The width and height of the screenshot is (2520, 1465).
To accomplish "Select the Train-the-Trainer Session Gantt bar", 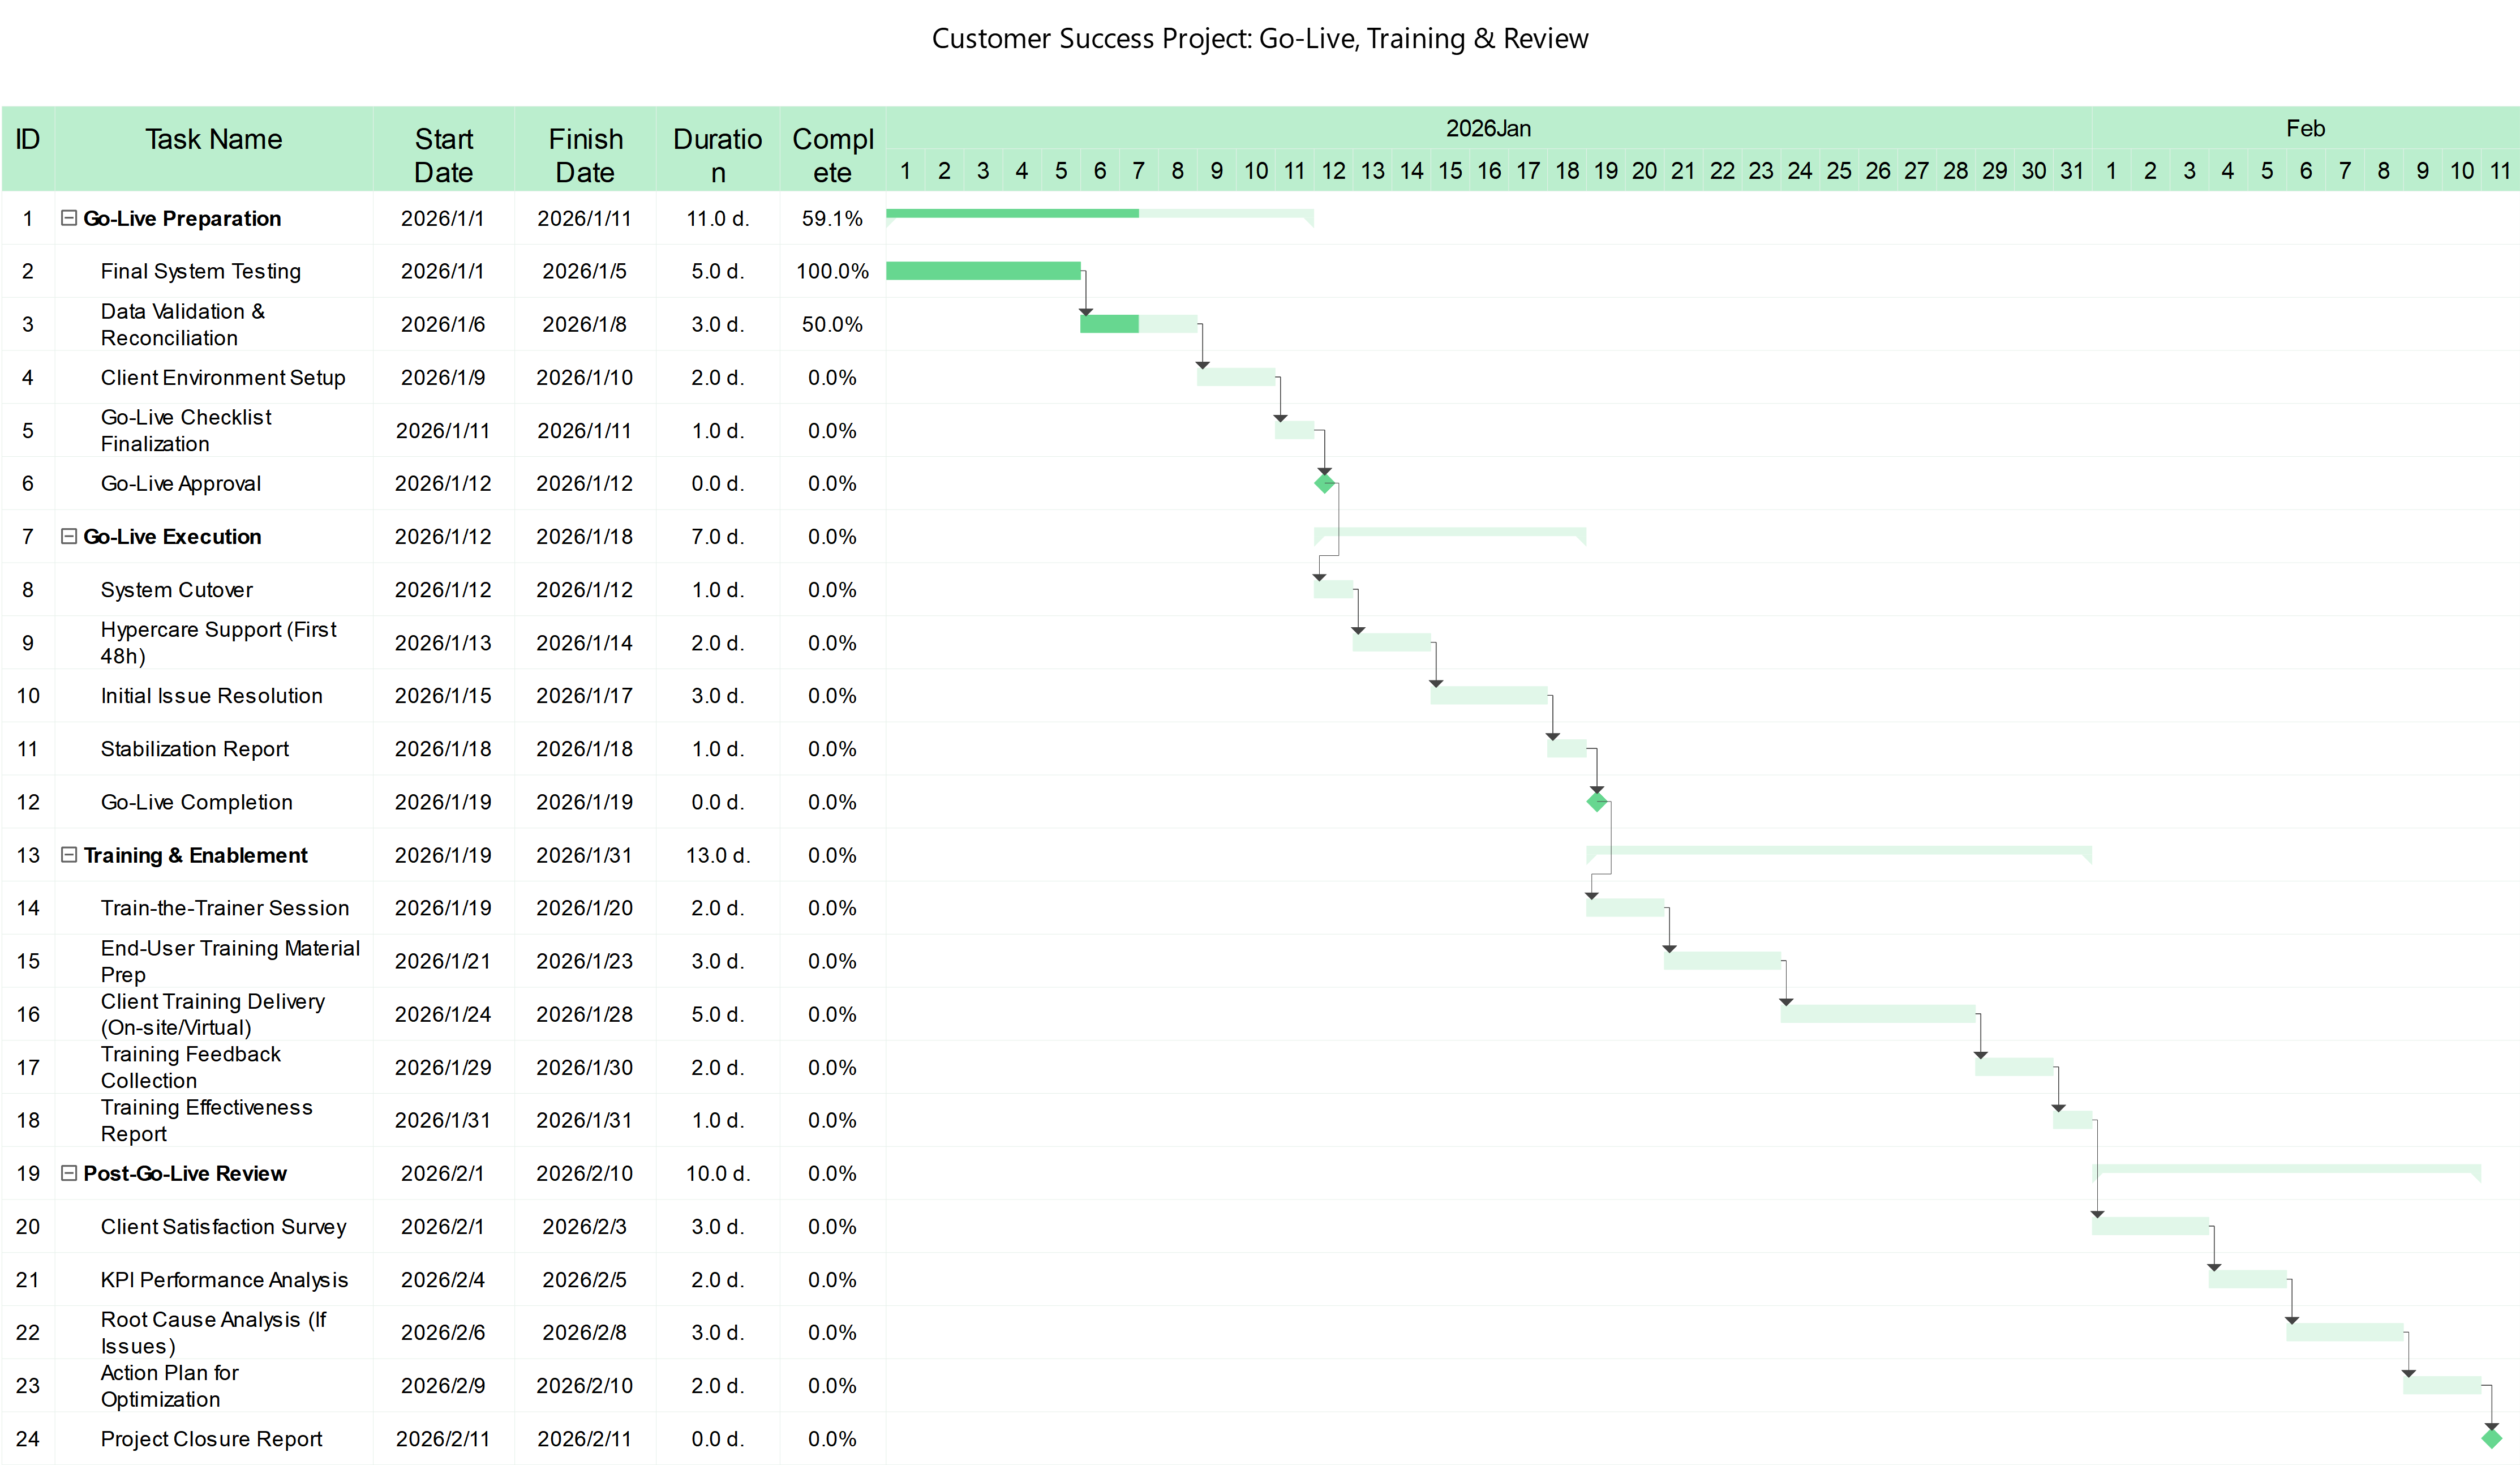I will [1625, 908].
